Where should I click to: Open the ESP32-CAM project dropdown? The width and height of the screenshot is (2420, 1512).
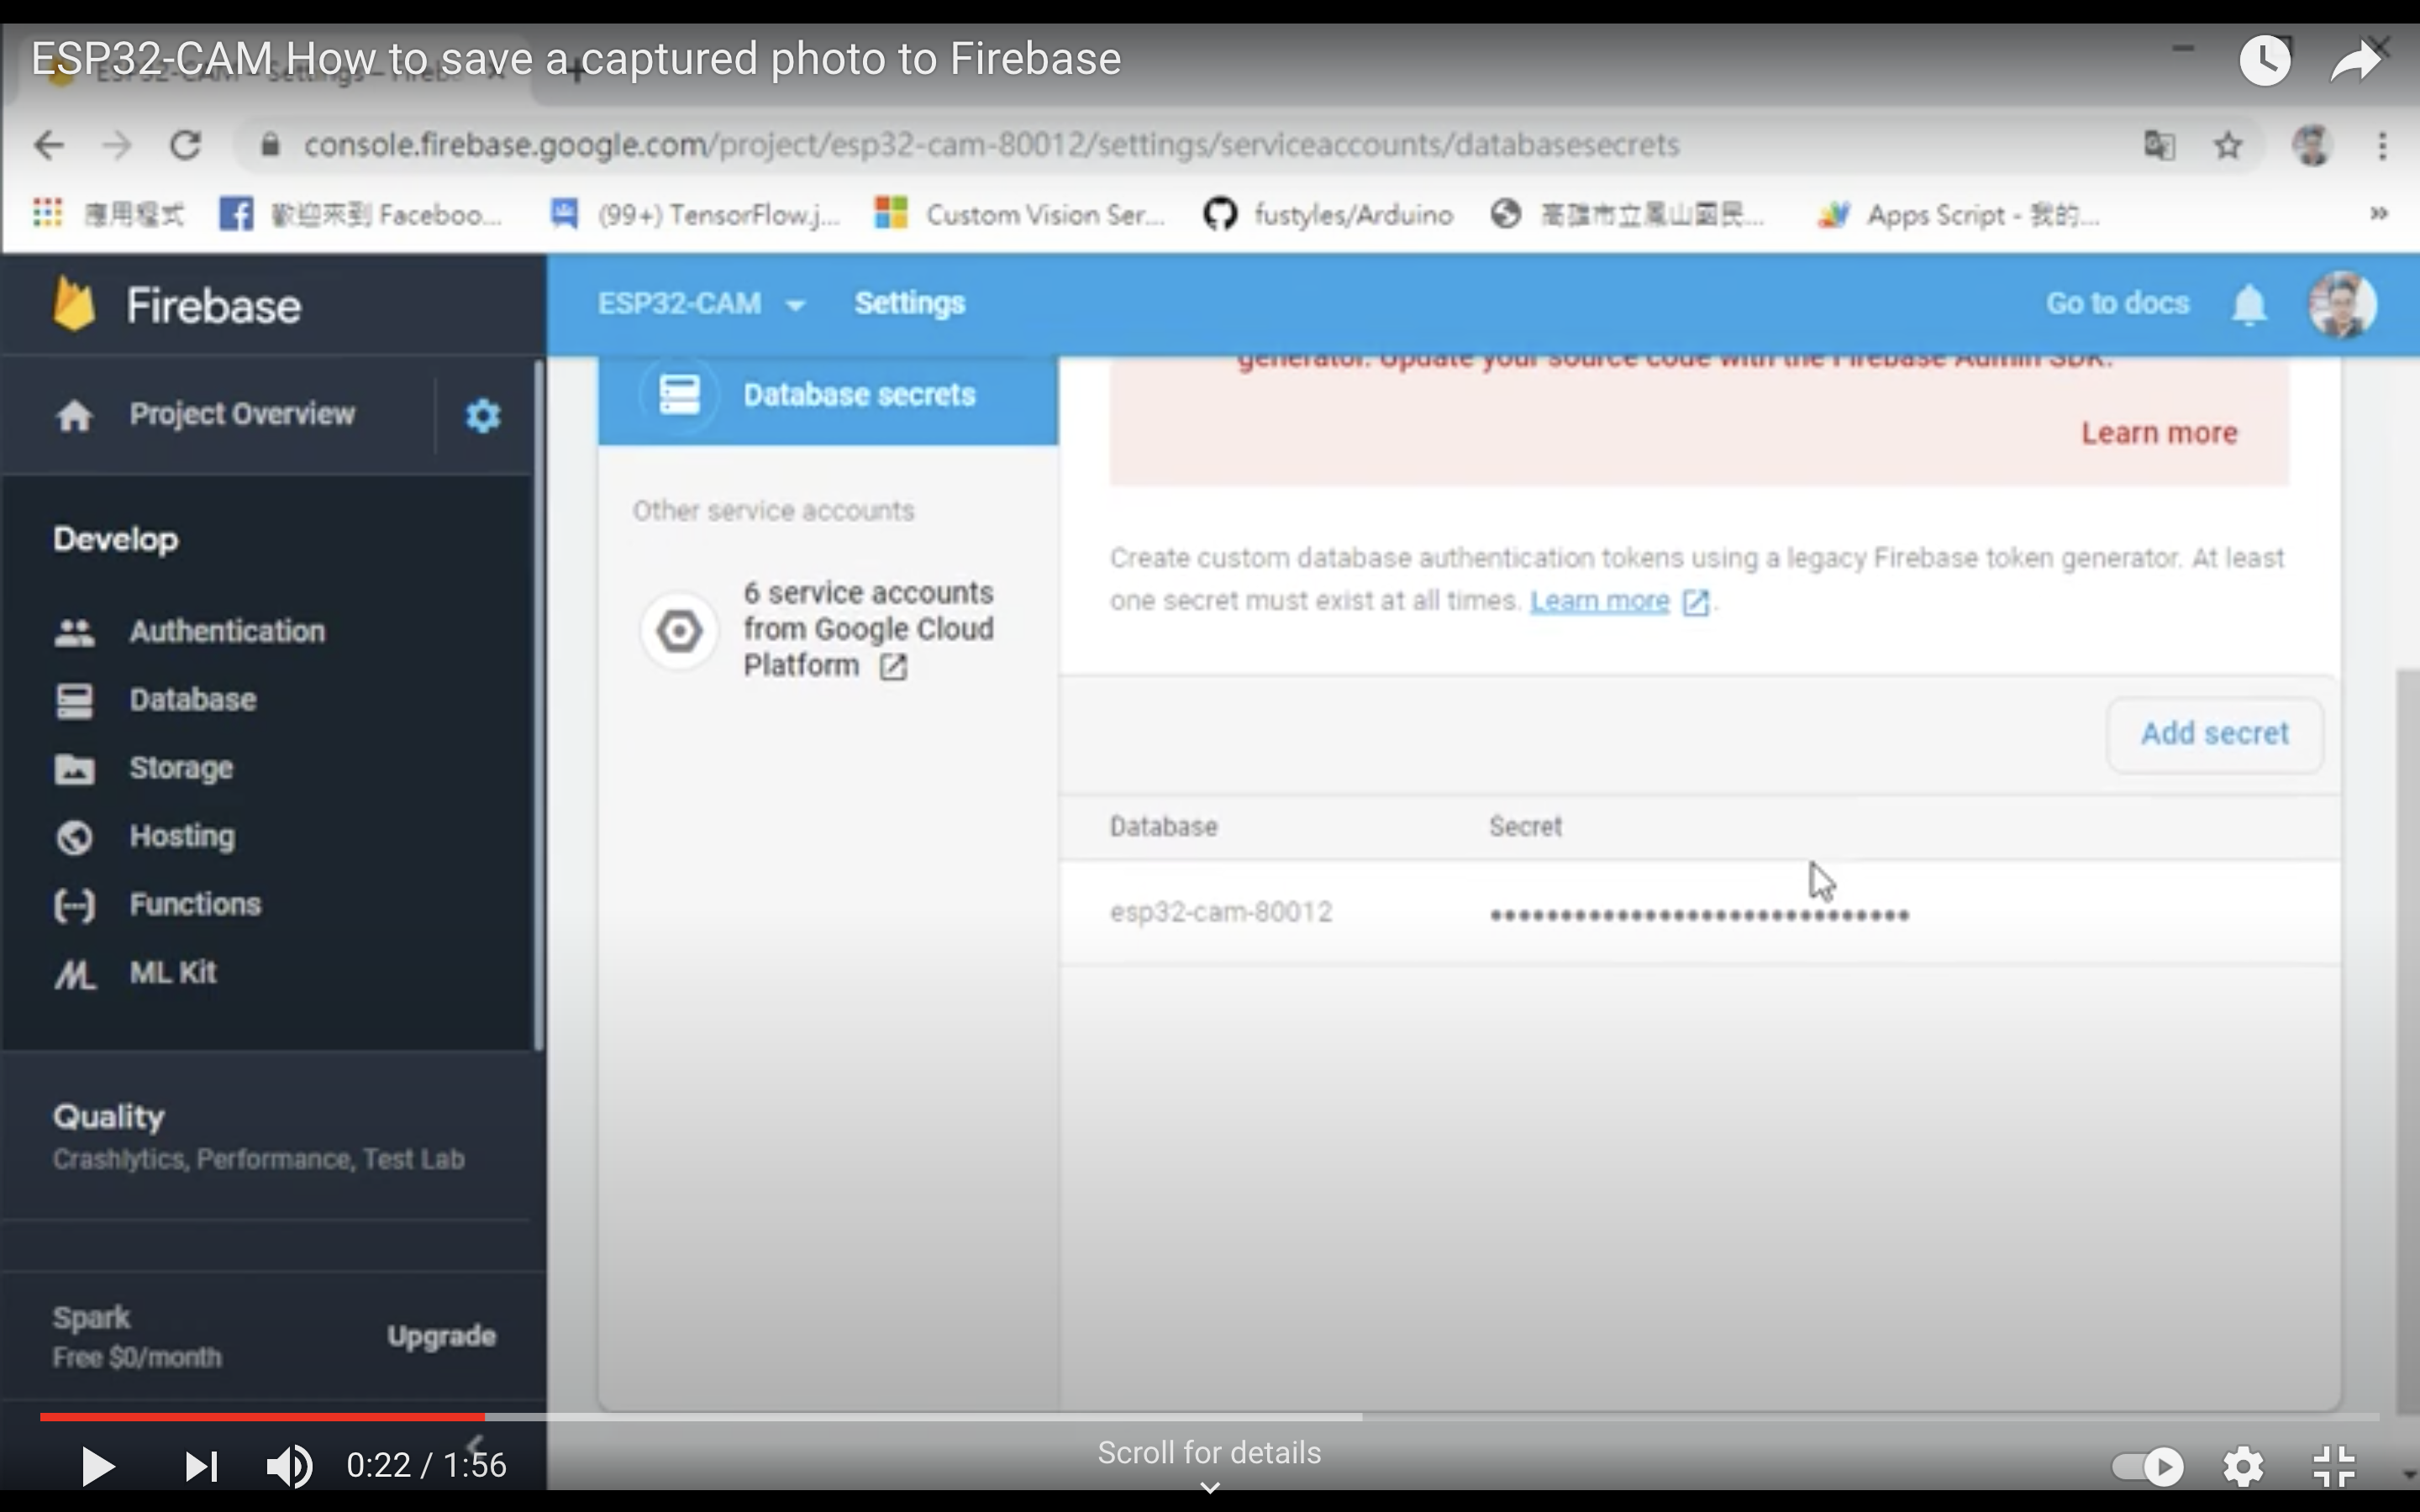(x=702, y=304)
